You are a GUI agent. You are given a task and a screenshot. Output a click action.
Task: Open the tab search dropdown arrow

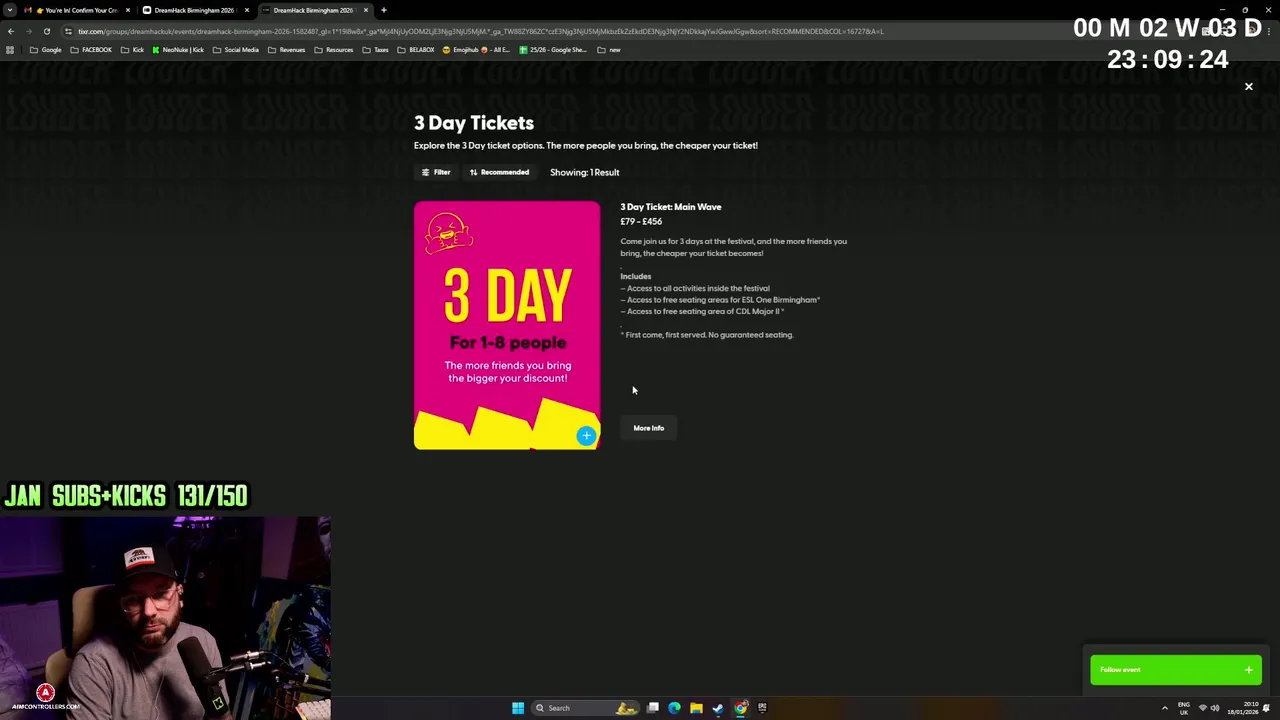(10, 10)
